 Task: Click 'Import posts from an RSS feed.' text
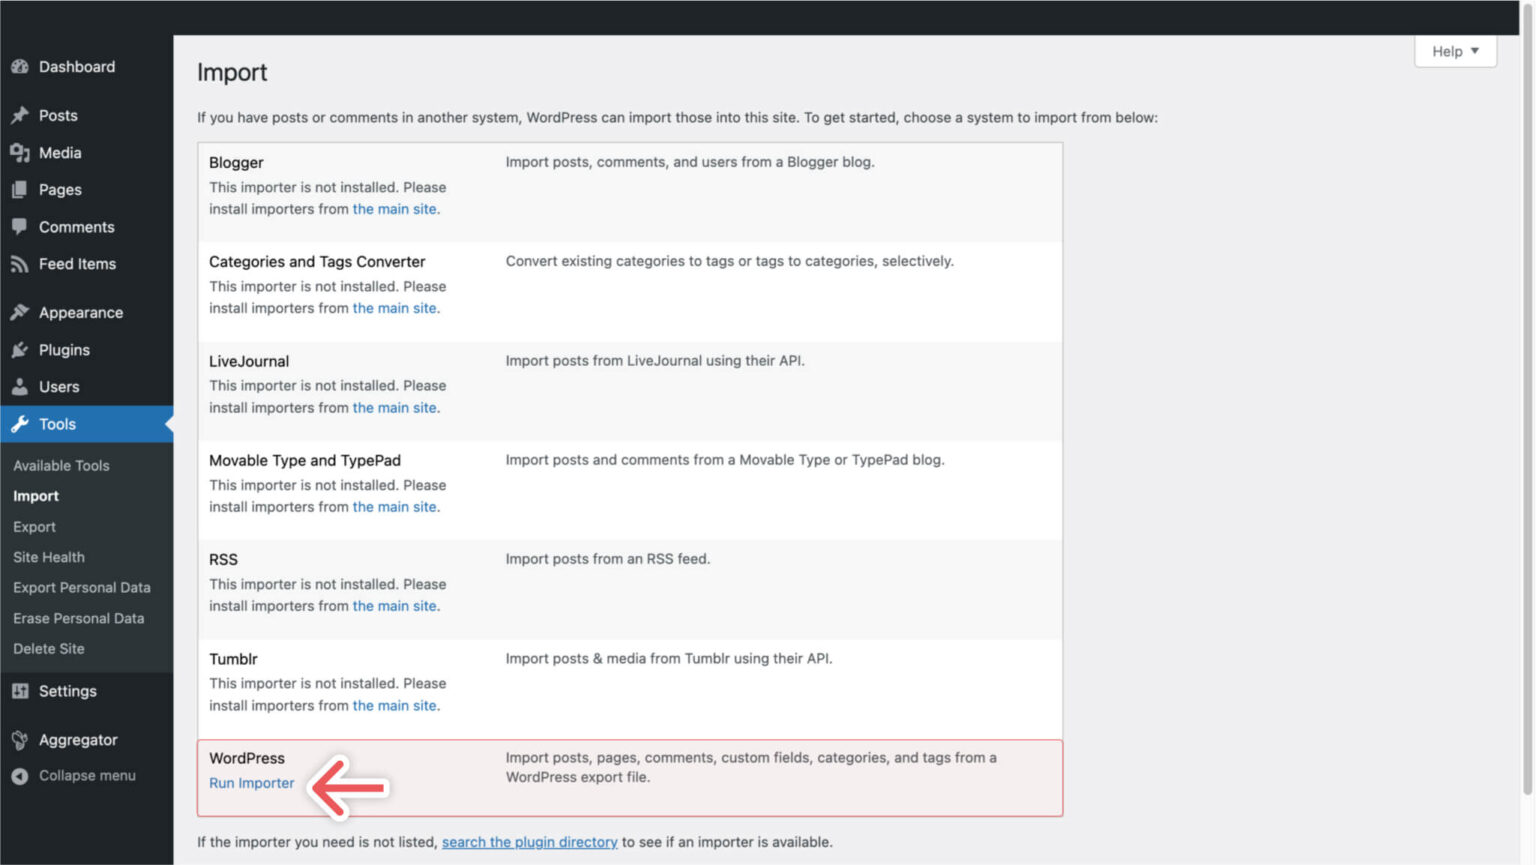pyautogui.click(x=608, y=559)
